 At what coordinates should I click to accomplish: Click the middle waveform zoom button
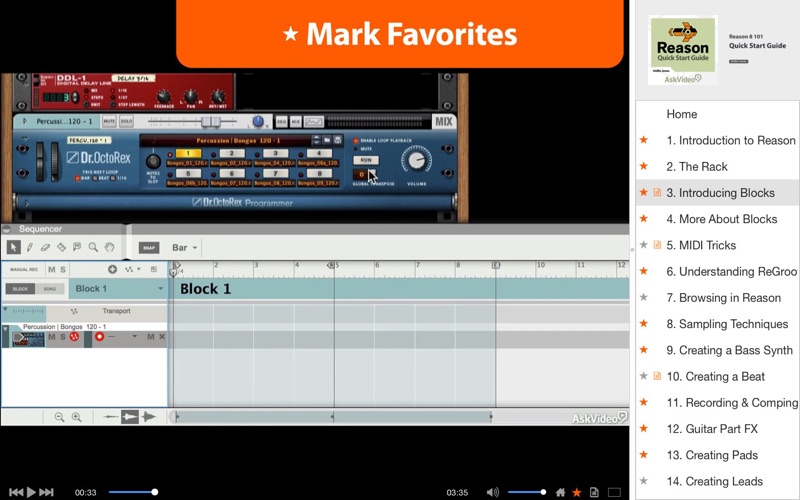(130, 417)
